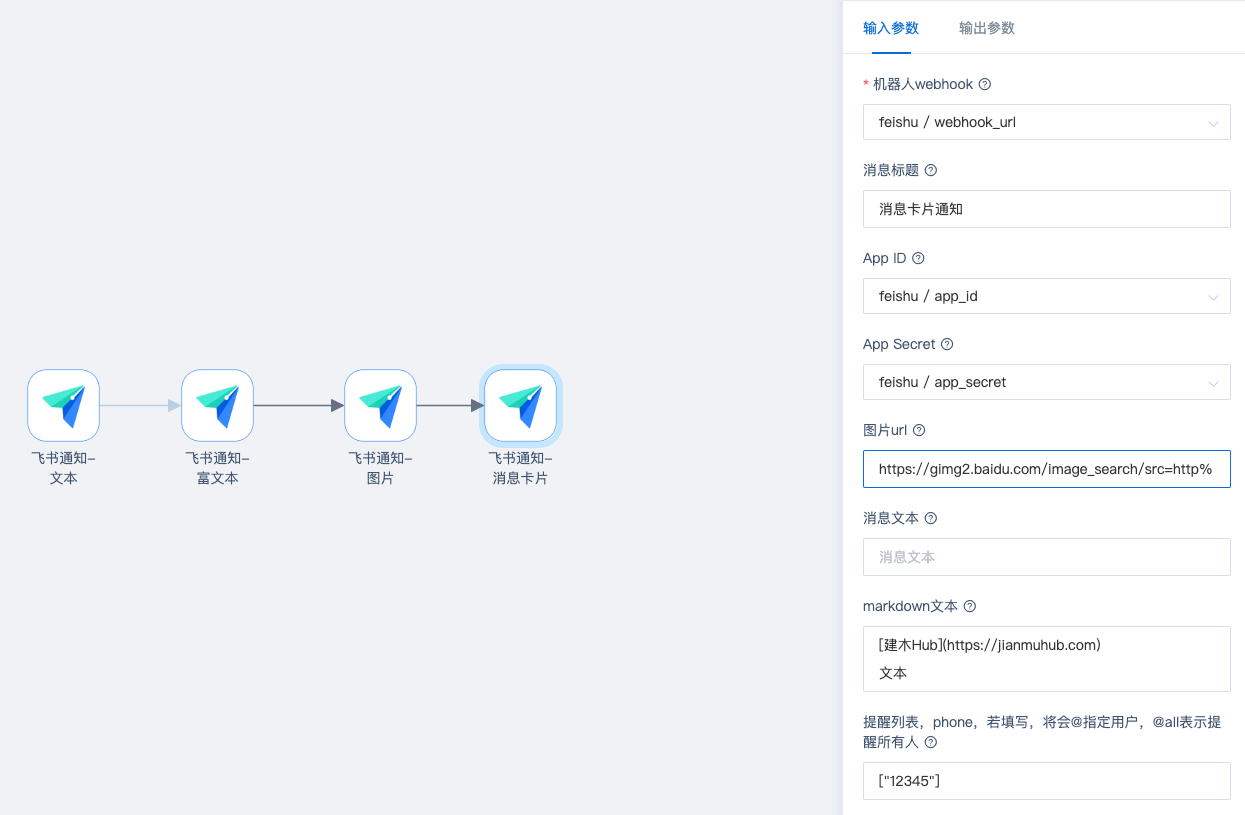Expand the feishu / app_id dropdown

point(1047,297)
